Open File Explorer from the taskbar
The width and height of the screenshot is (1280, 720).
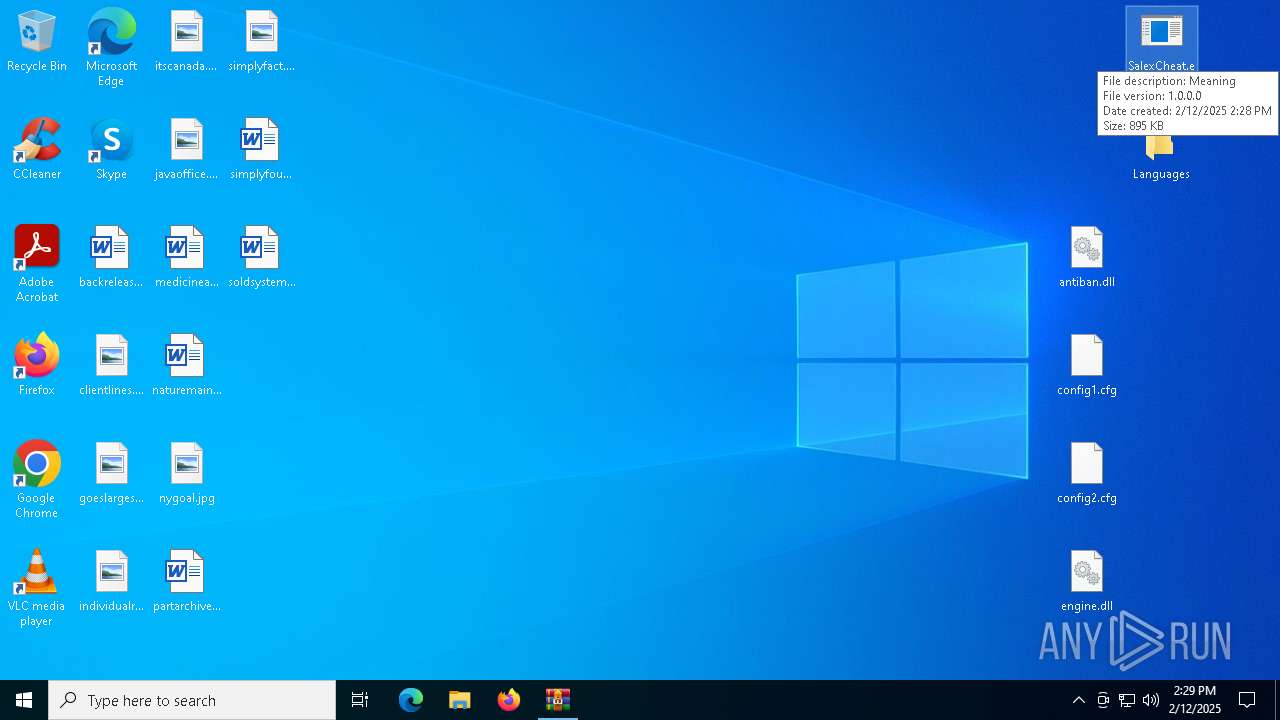coord(460,700)
